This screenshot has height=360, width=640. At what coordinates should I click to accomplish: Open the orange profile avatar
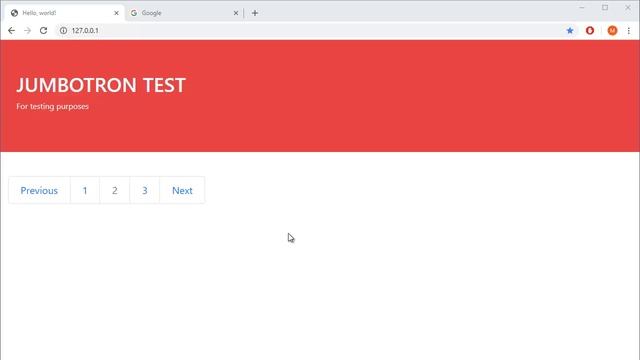click(x=612, y=31)
